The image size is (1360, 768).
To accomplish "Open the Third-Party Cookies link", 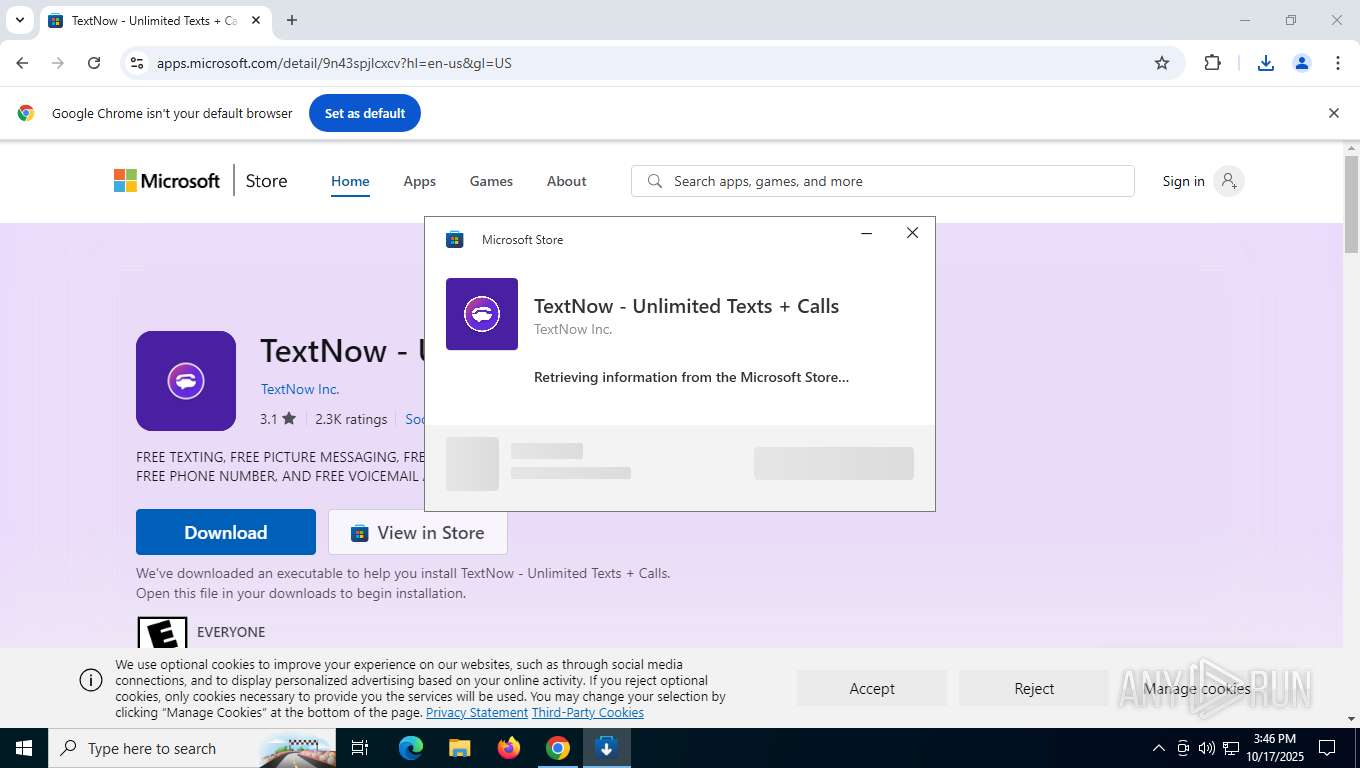I will click(588, 713).
